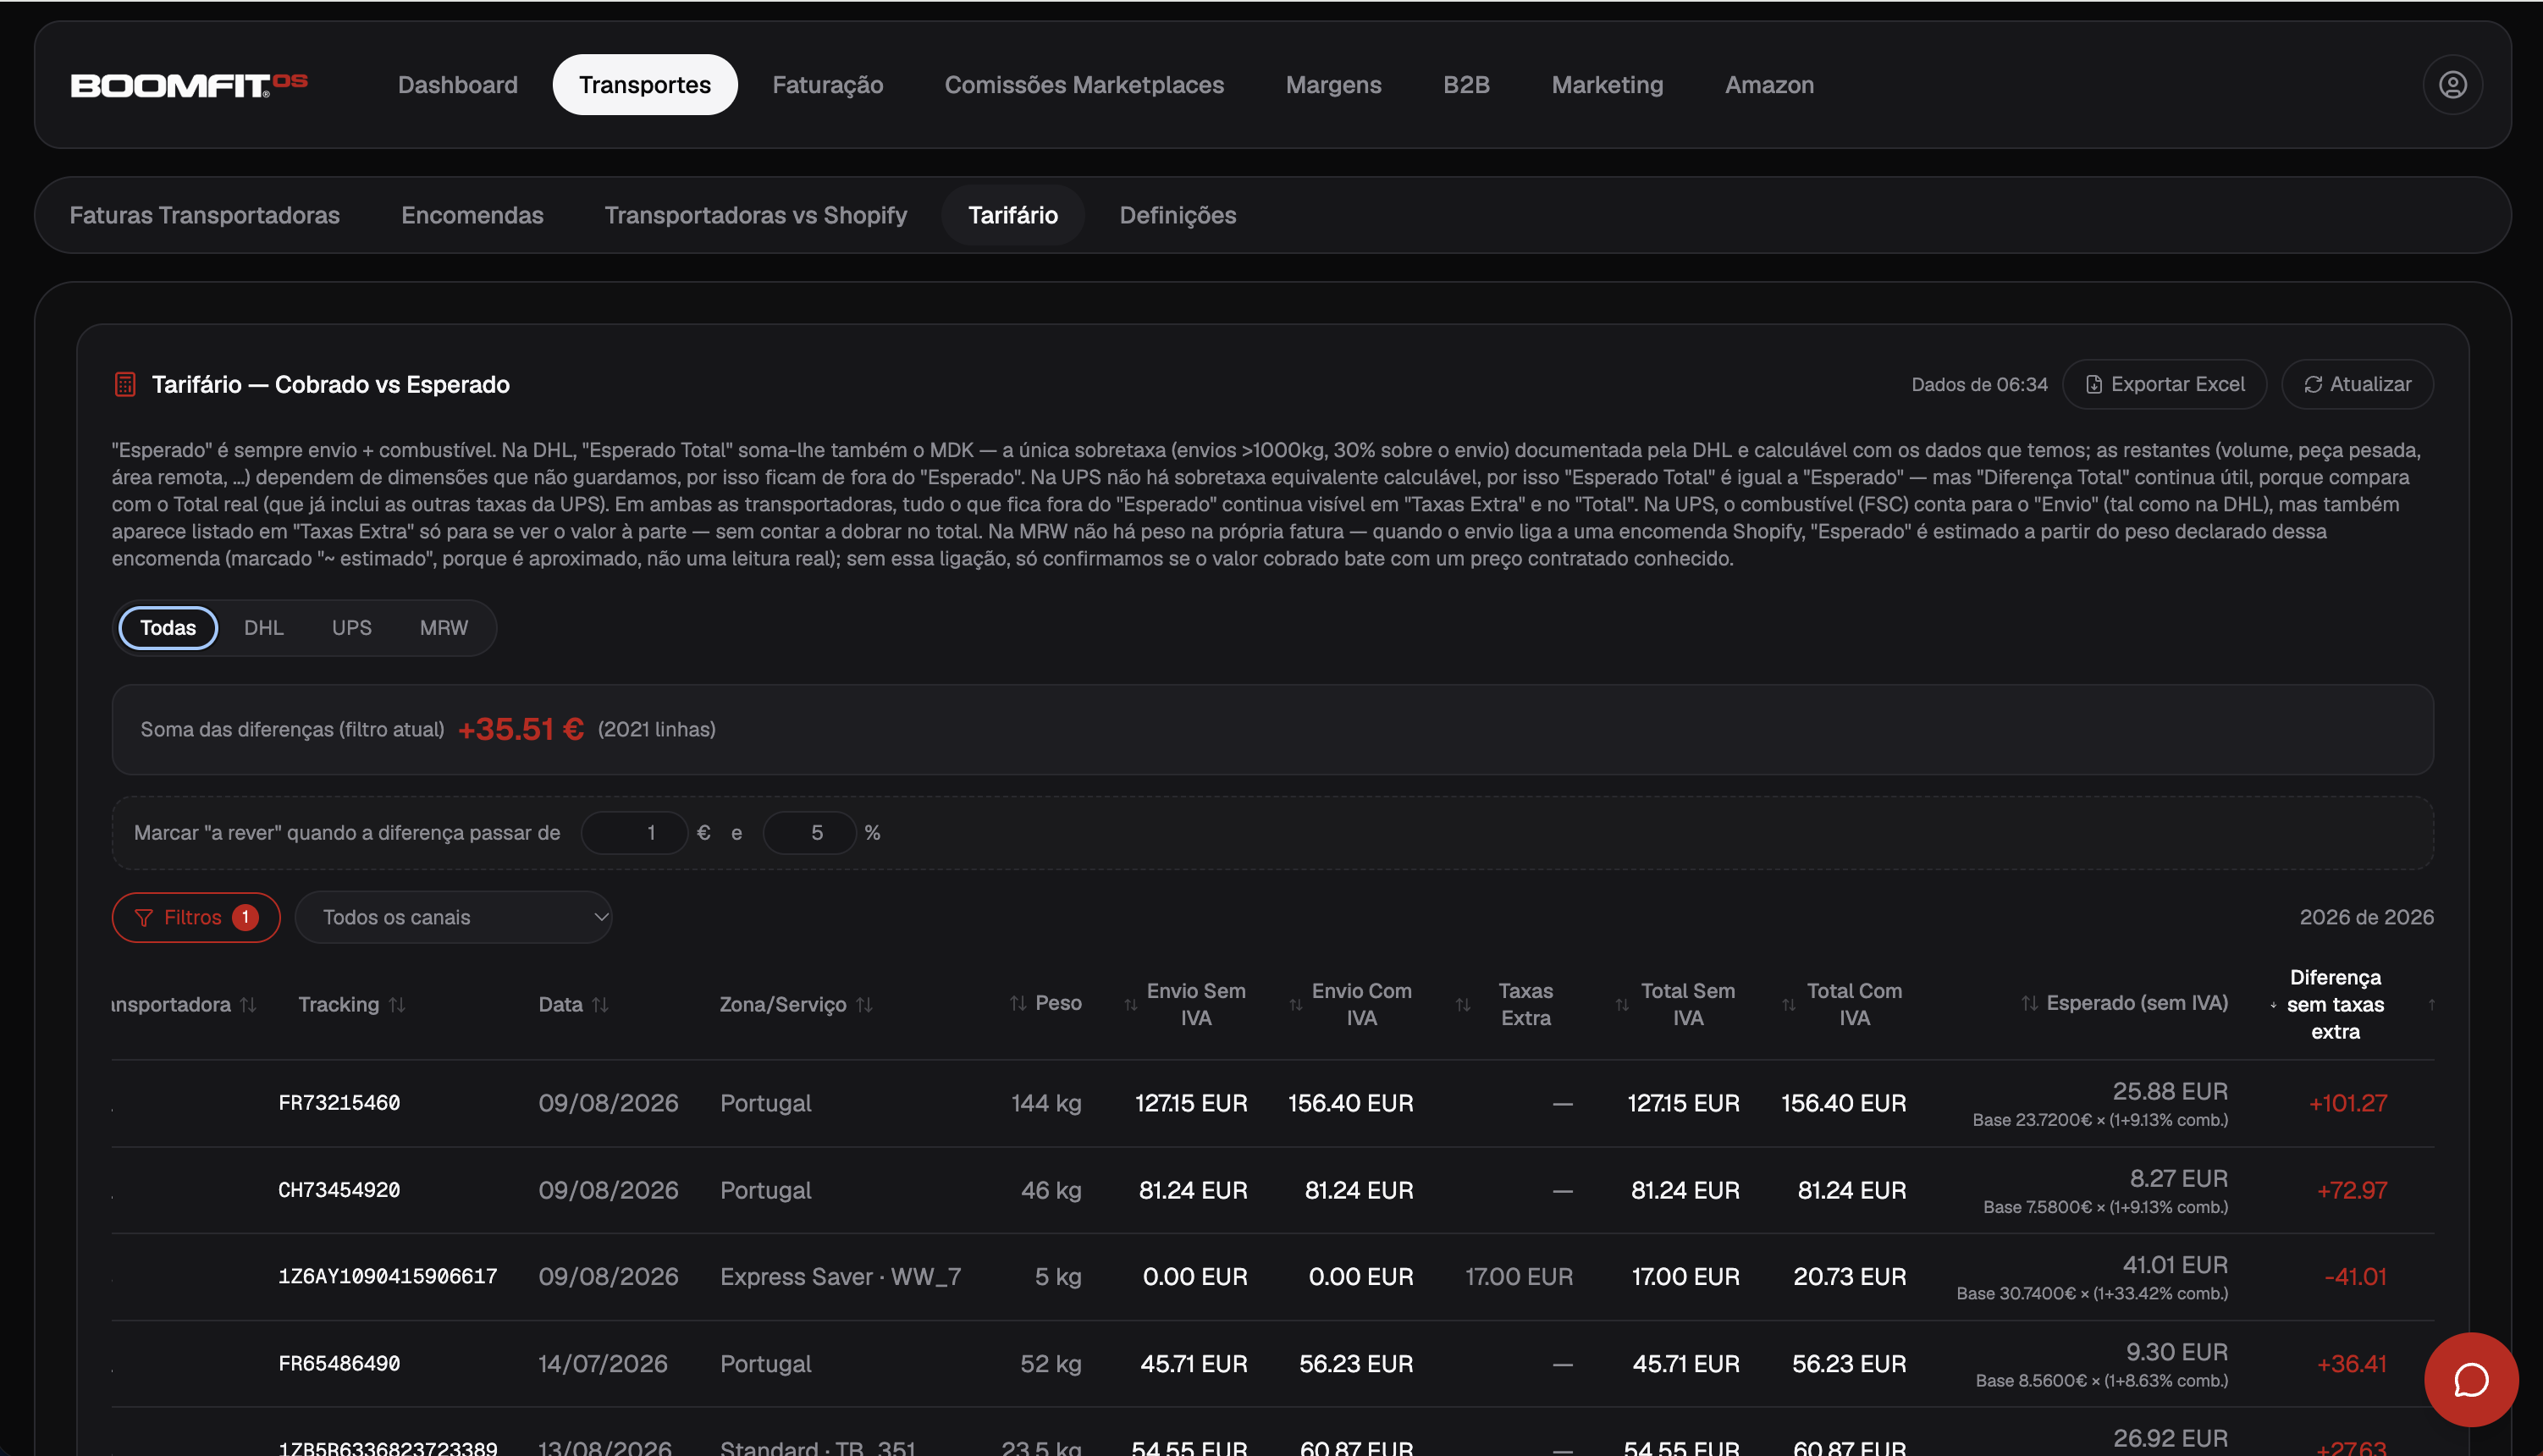Open Transportadoras vs Shopify subtab
This screenshot has height=1456, width=2543.
[756, 215]
